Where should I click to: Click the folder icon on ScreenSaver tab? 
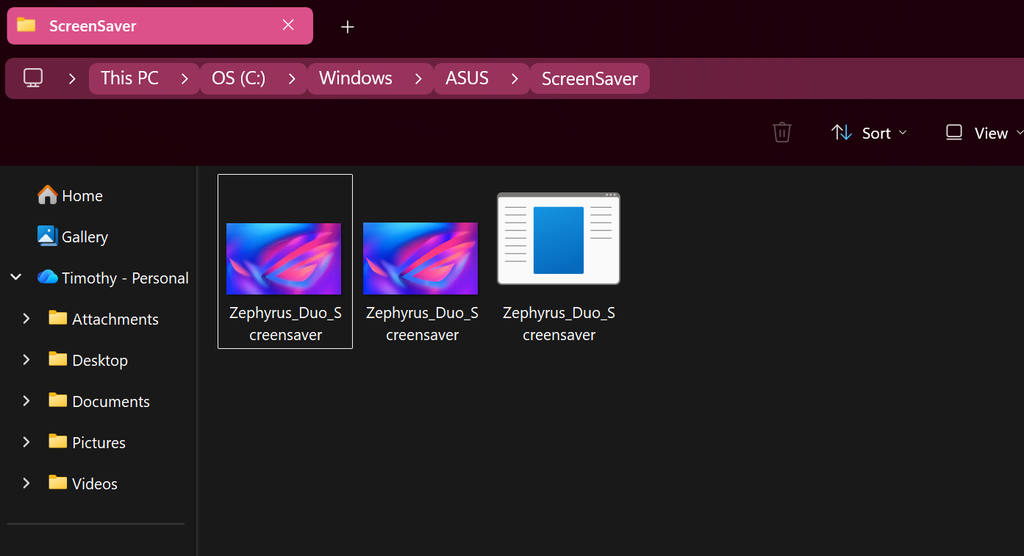pos(26,25)
